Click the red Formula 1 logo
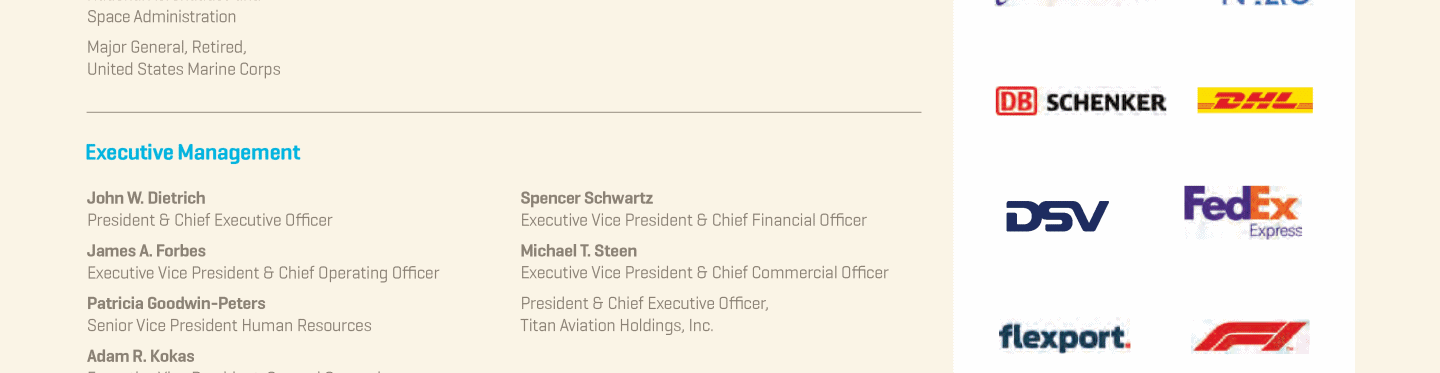1440x373 pixels. point(1251,337)
